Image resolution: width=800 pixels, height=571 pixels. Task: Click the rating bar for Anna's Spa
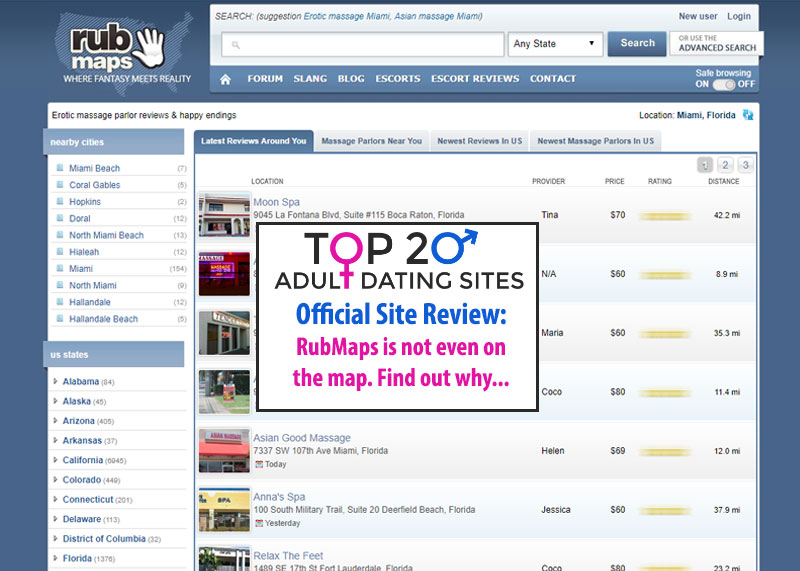665,511
